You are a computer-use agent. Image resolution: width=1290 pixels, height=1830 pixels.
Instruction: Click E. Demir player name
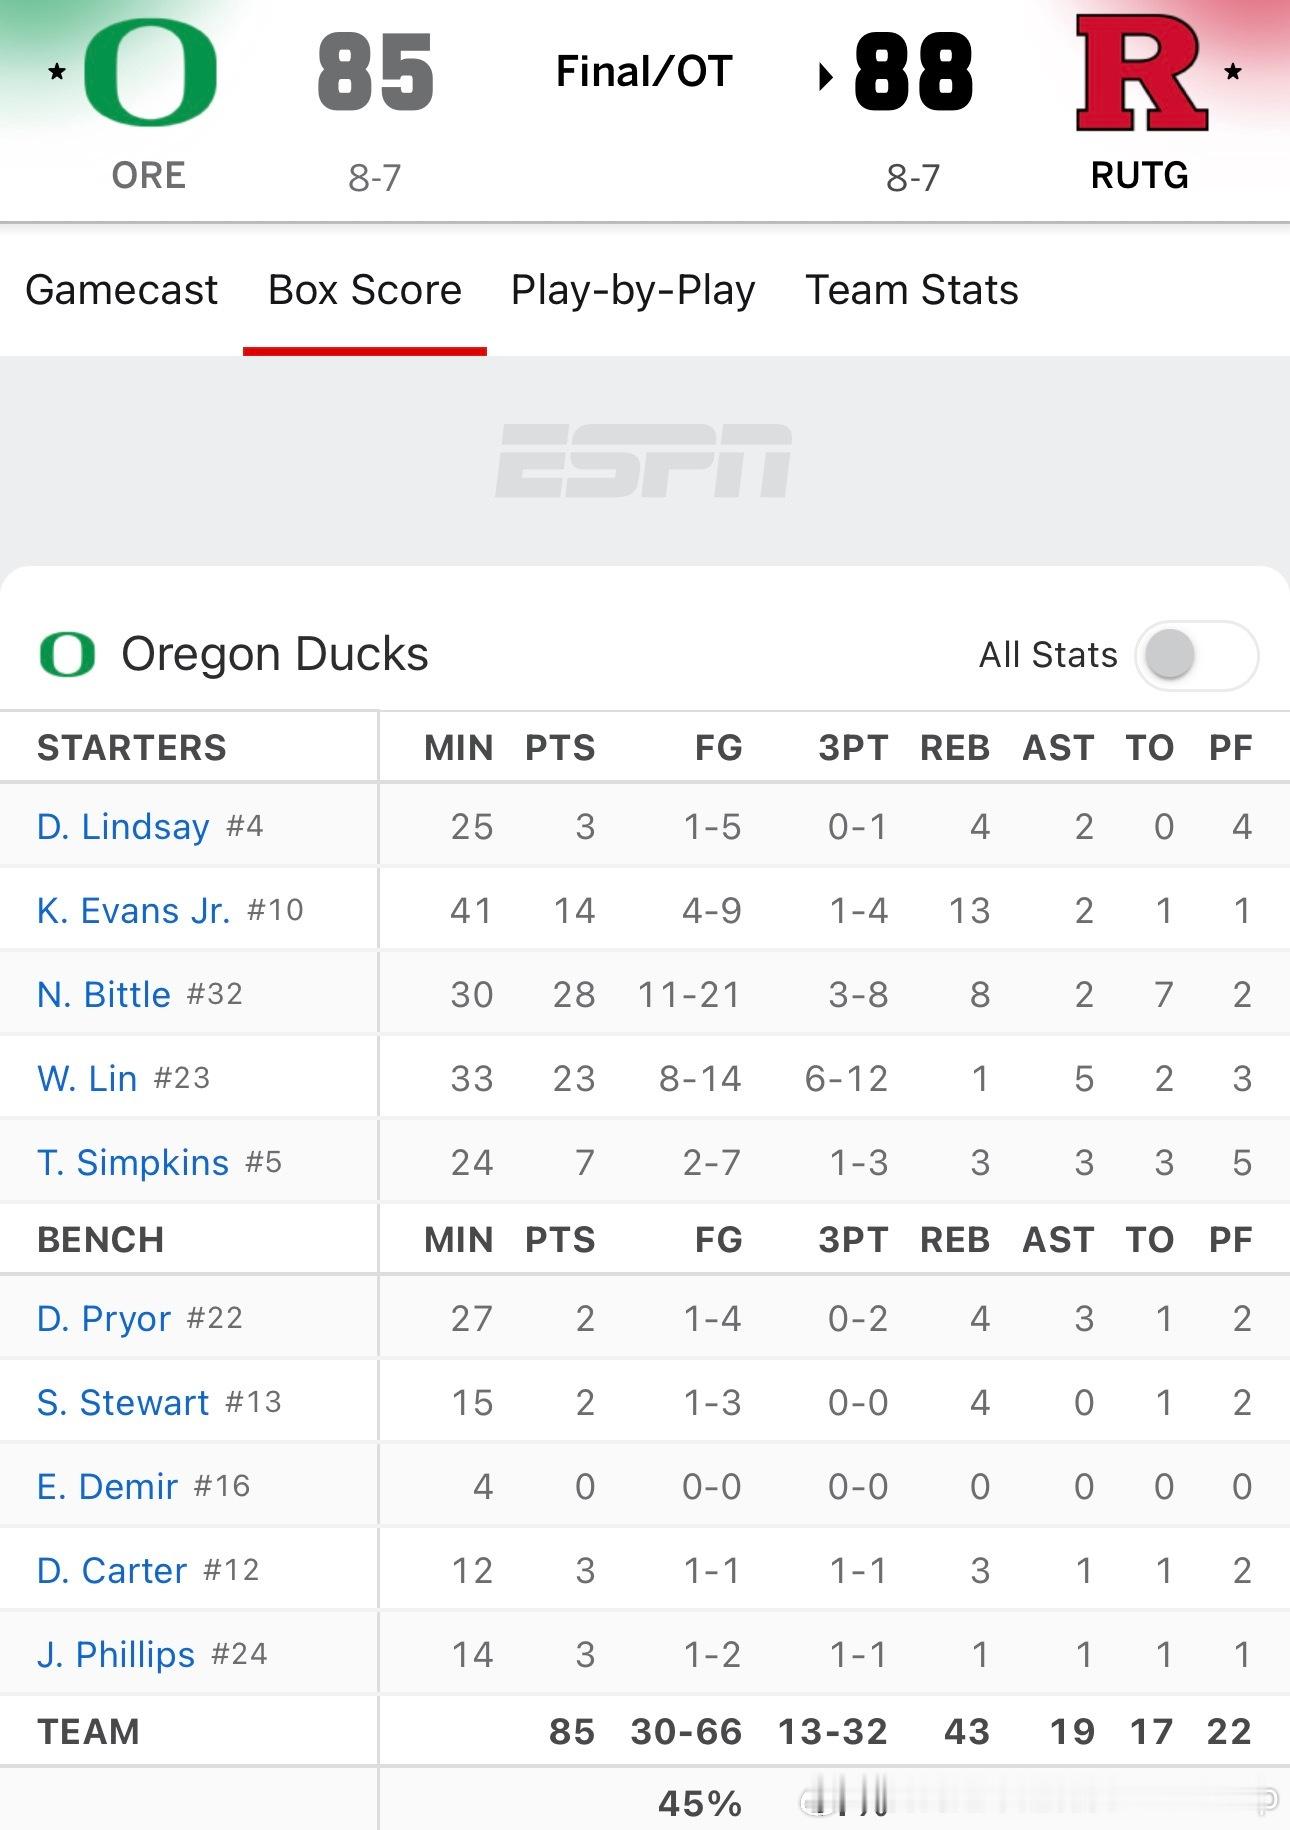point(107,1486)
